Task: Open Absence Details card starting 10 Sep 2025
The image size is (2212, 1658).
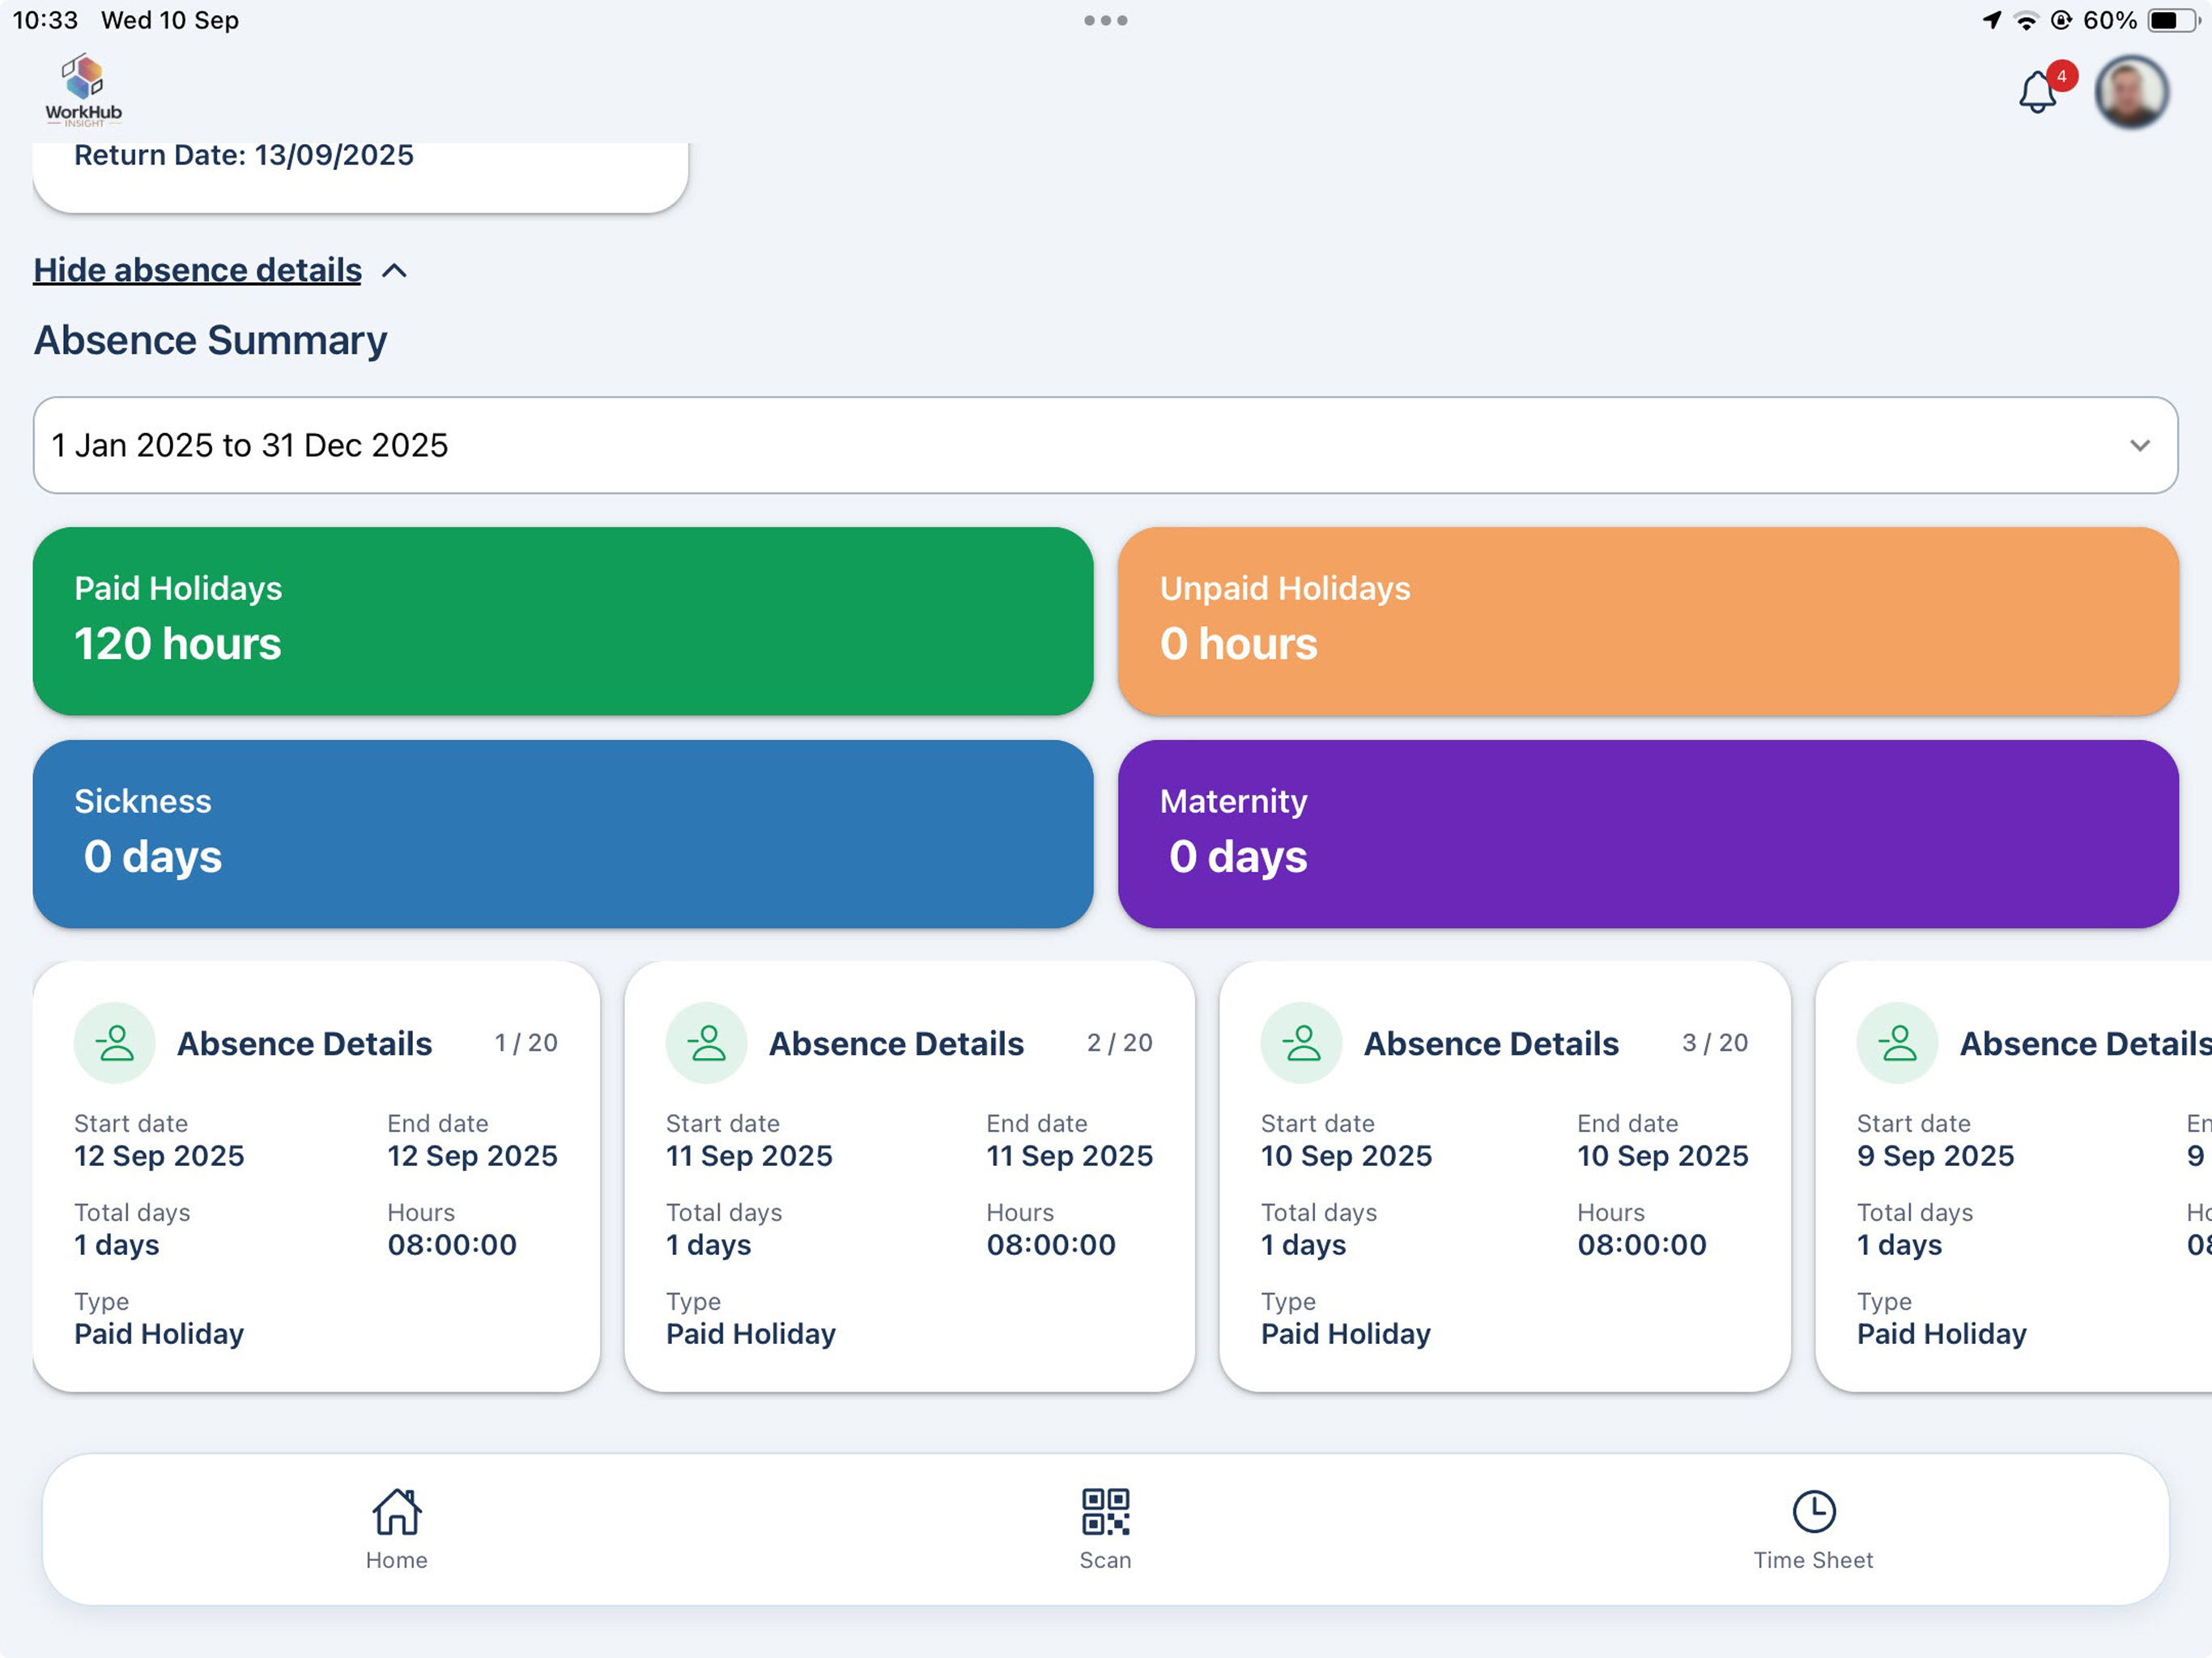Action: (x=1504, y=1176)
